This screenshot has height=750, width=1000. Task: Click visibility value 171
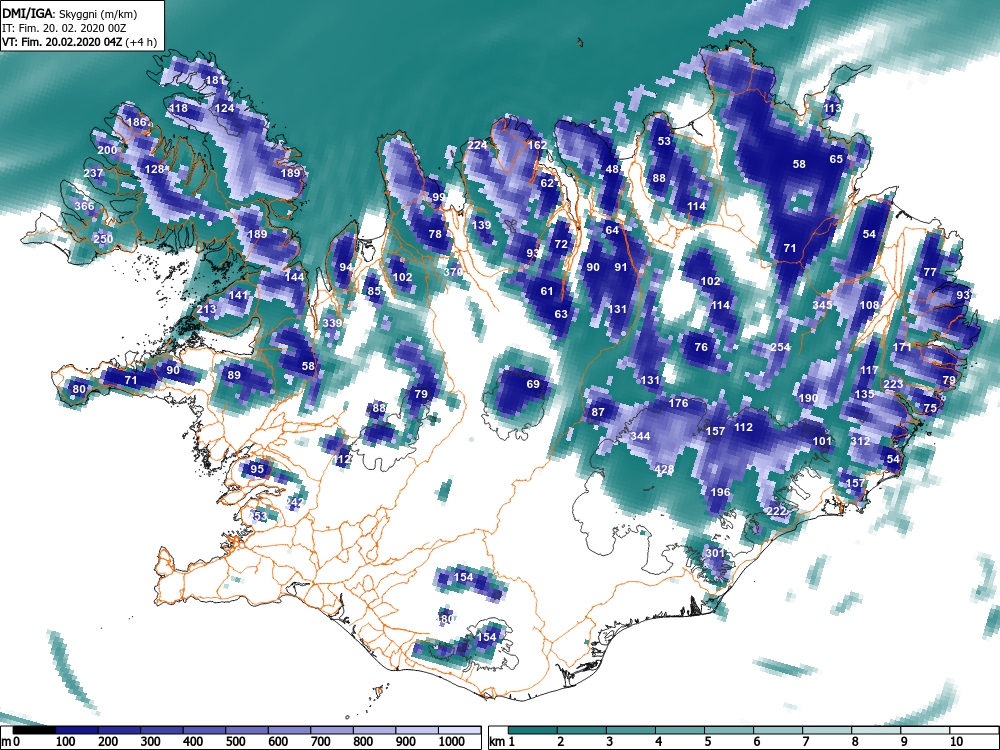pyautogui.click(x=902, y=347)
